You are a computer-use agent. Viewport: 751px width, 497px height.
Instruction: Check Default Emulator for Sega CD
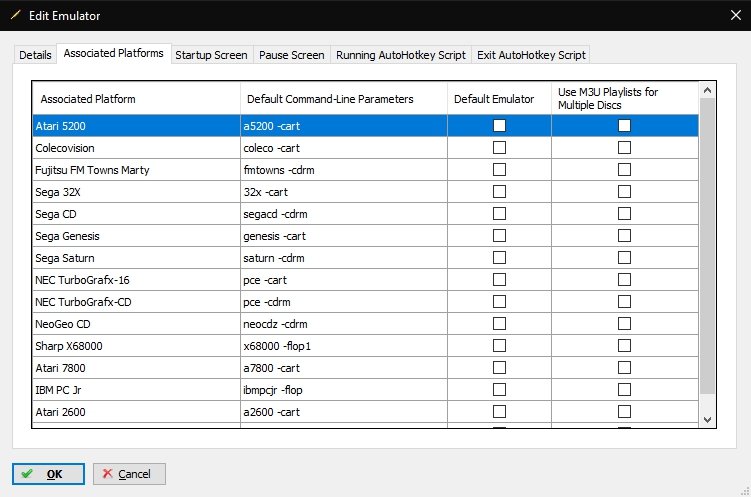click(499, 214)
